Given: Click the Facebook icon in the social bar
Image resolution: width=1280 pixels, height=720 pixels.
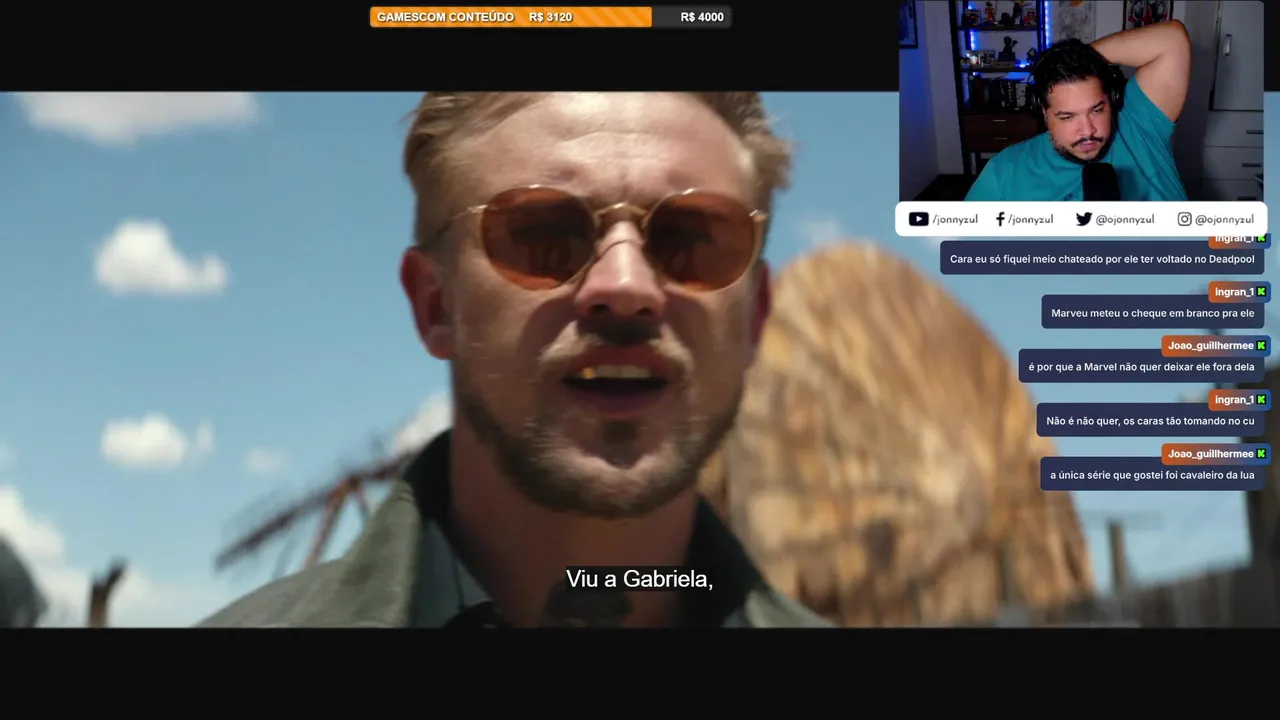Looking at the screenshot, I should (1000, 219).
